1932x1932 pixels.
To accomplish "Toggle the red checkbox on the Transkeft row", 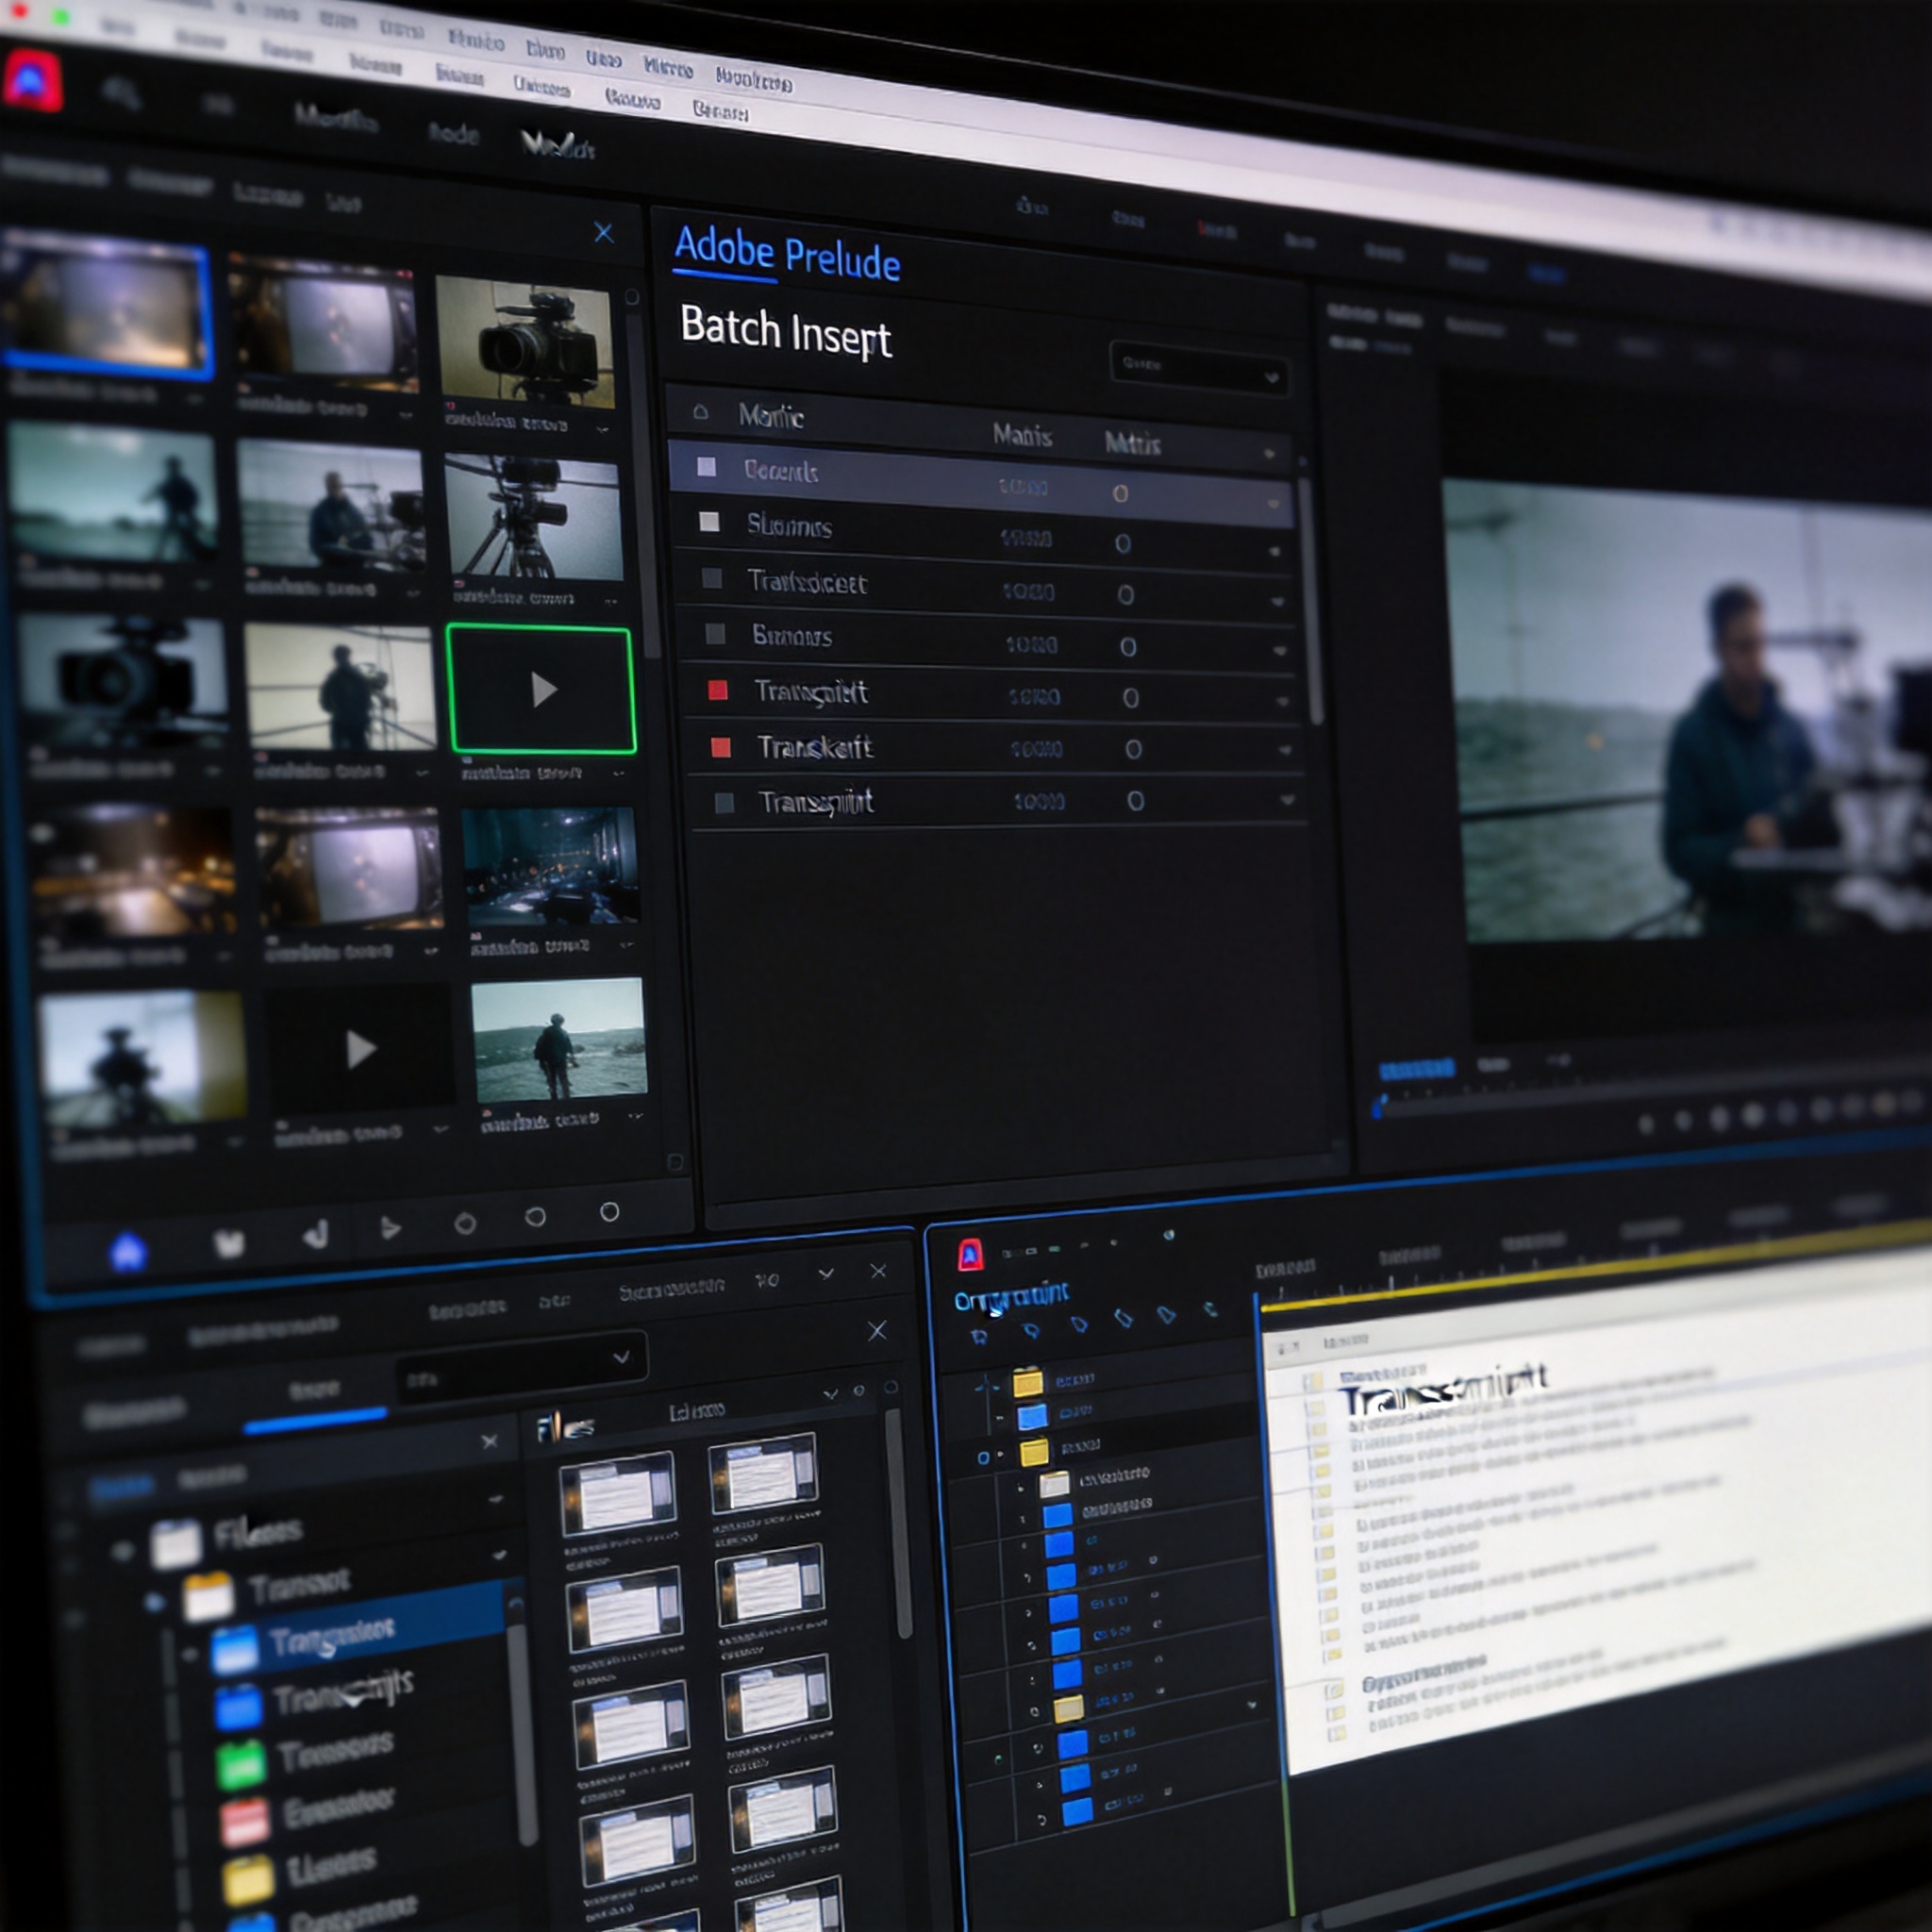I will tap(720, 747).
